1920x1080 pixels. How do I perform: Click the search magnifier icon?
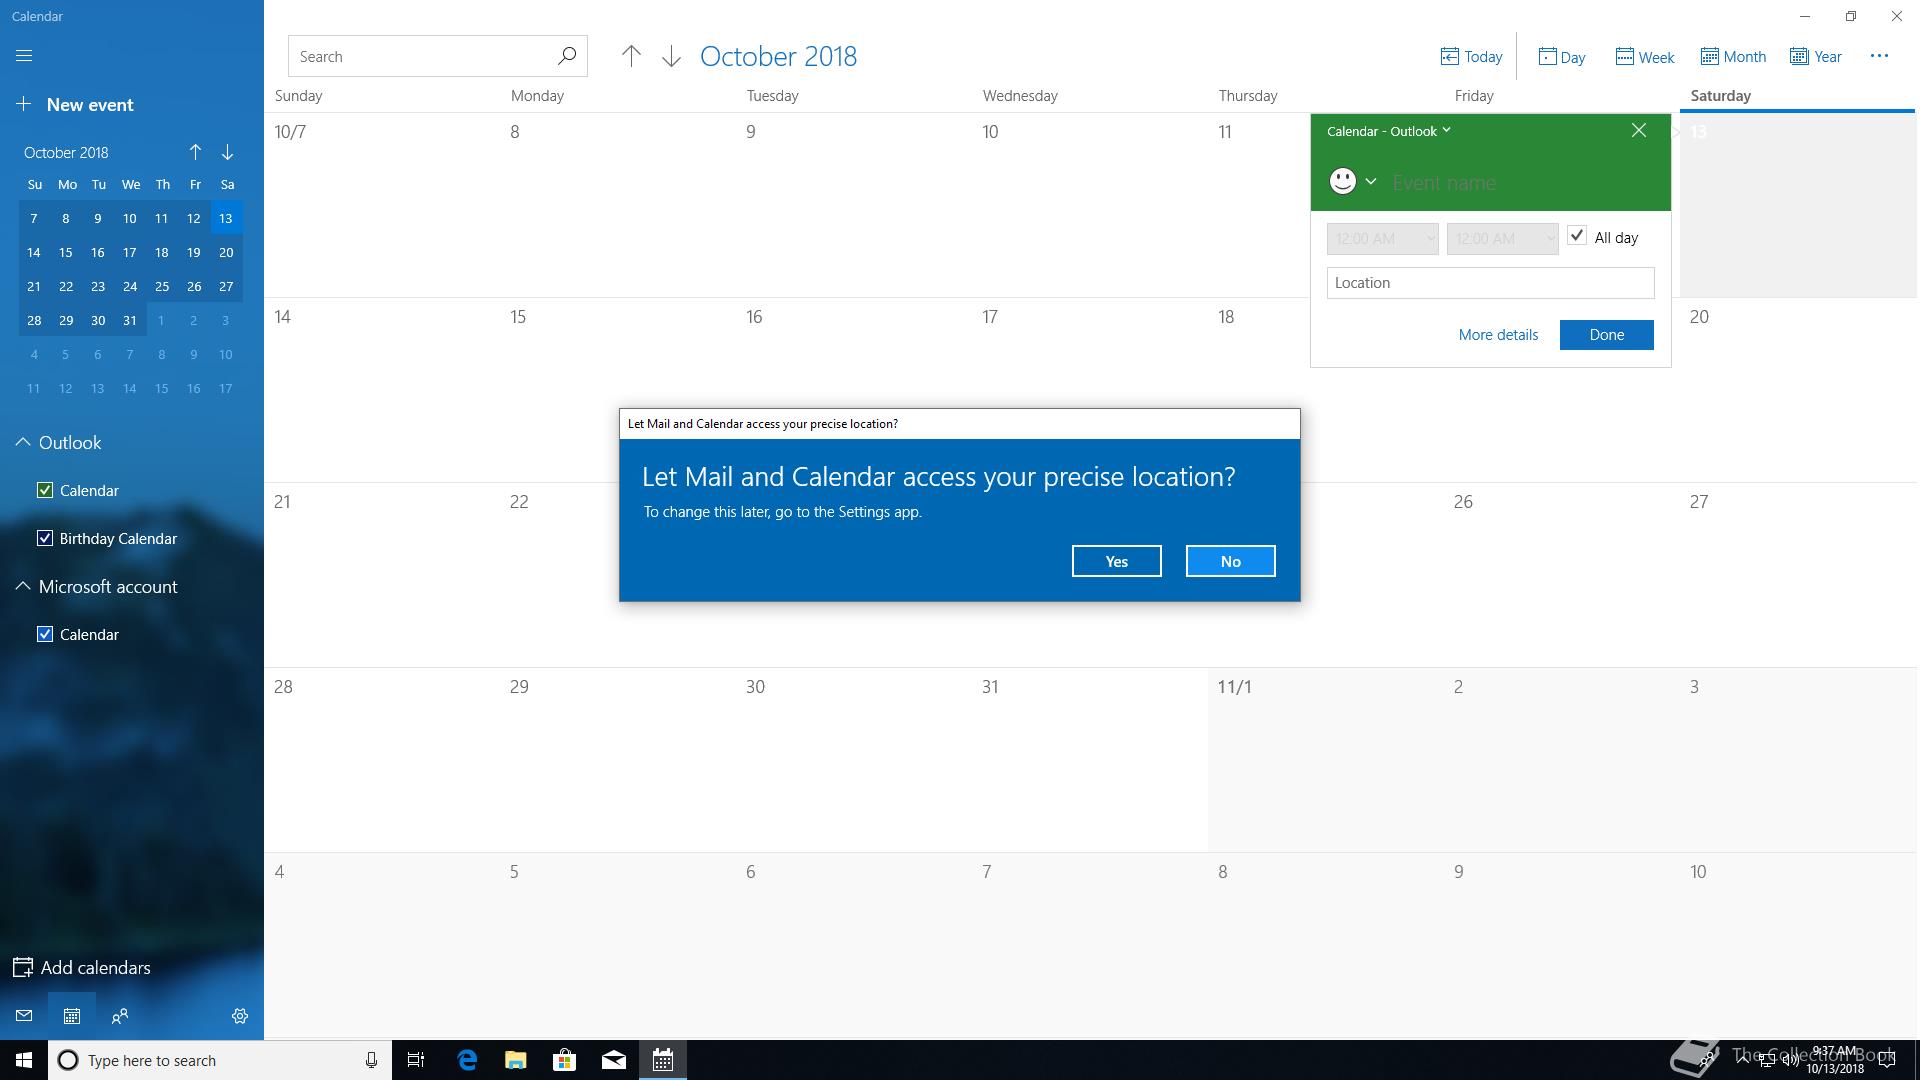(x=567, y=56)
